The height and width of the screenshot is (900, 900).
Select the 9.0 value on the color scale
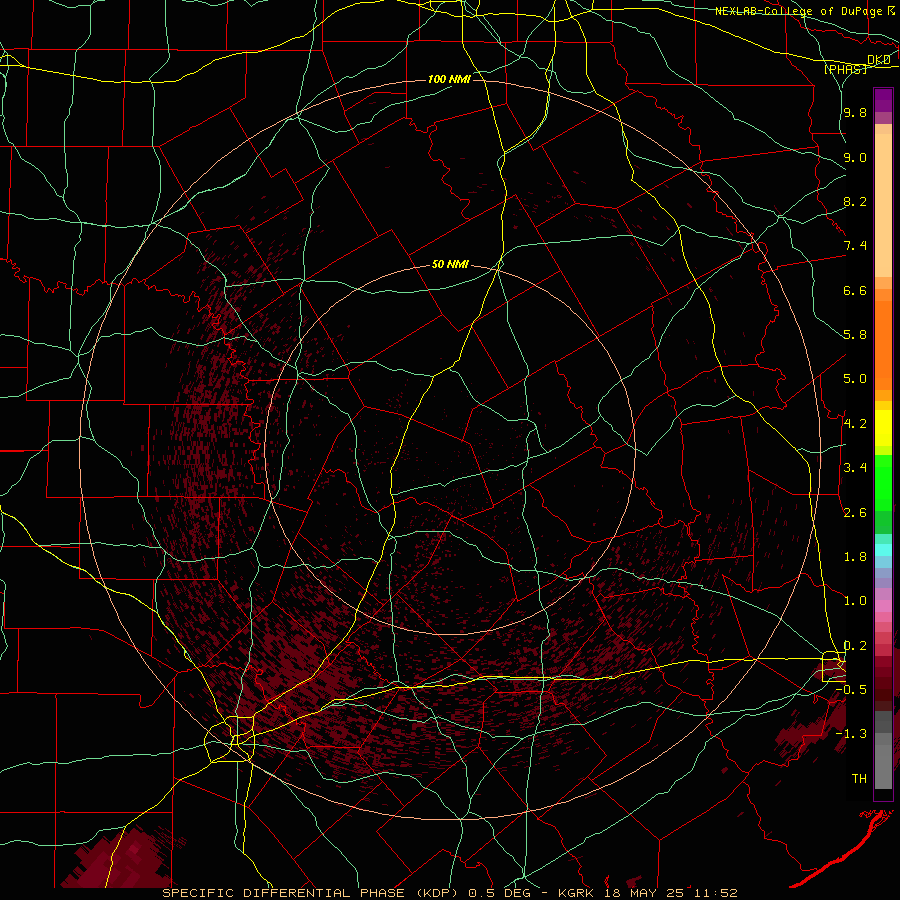coord(855,157)
